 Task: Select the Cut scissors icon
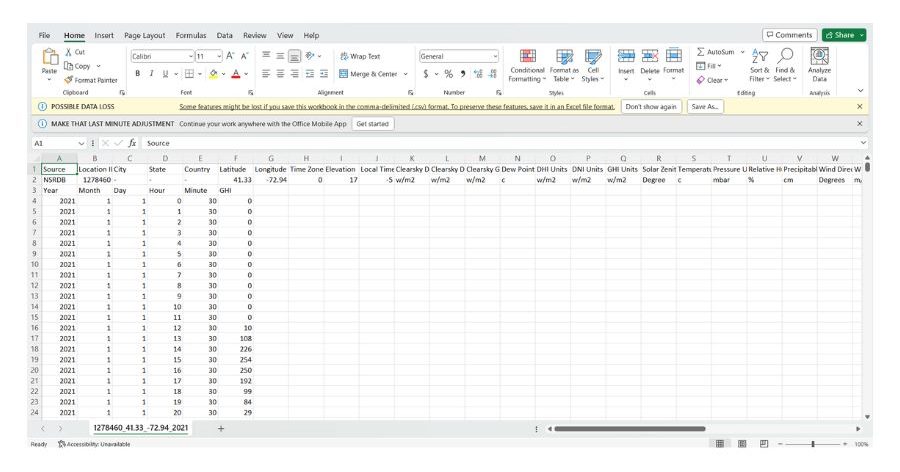pos(68,51)
